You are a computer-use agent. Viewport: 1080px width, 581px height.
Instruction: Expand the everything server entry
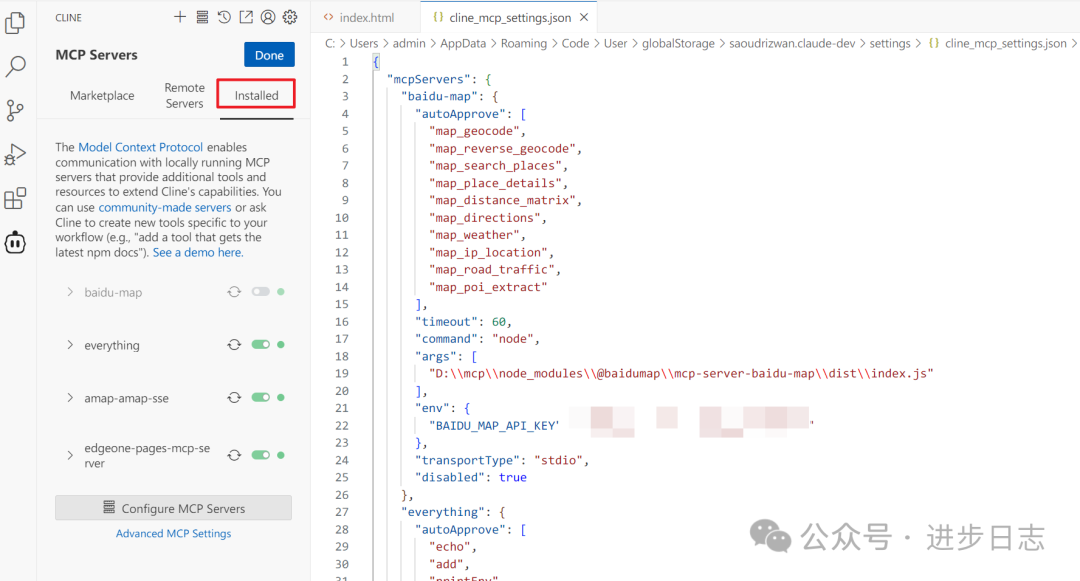tap(70, 344)
